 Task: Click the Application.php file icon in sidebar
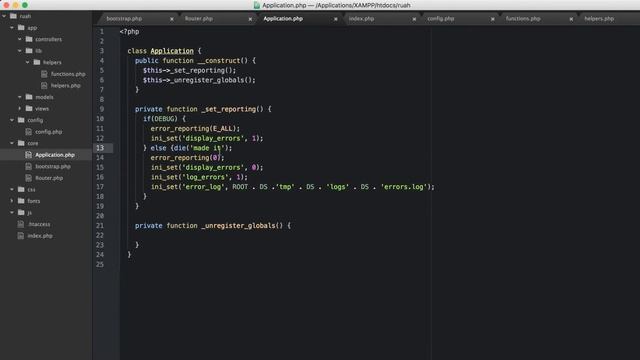(29, 155)
